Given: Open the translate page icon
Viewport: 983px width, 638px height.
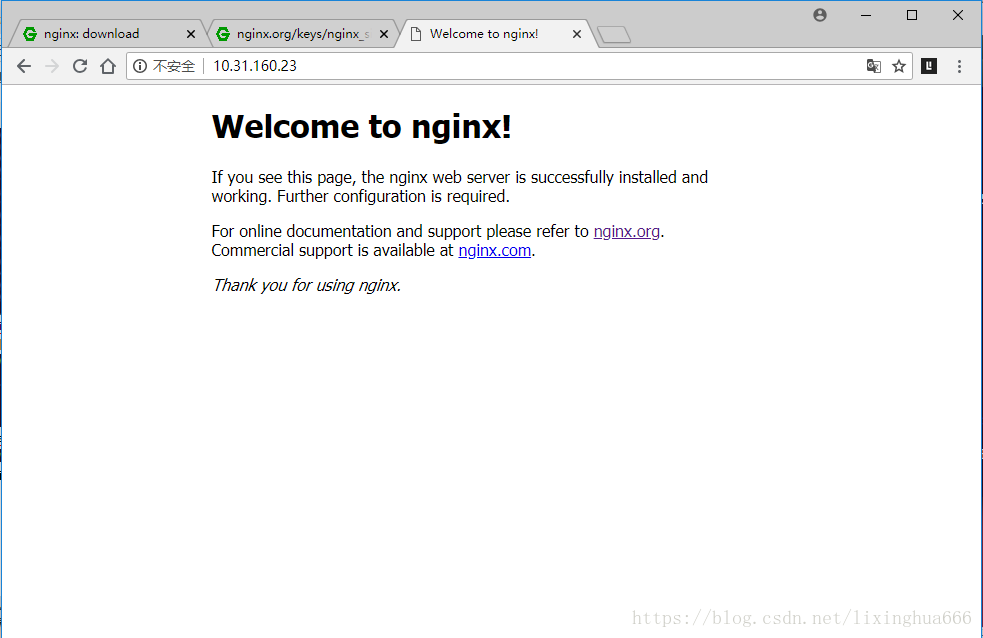Looking at the screenshot, I should pyautogui.click(x=873, y=66).
